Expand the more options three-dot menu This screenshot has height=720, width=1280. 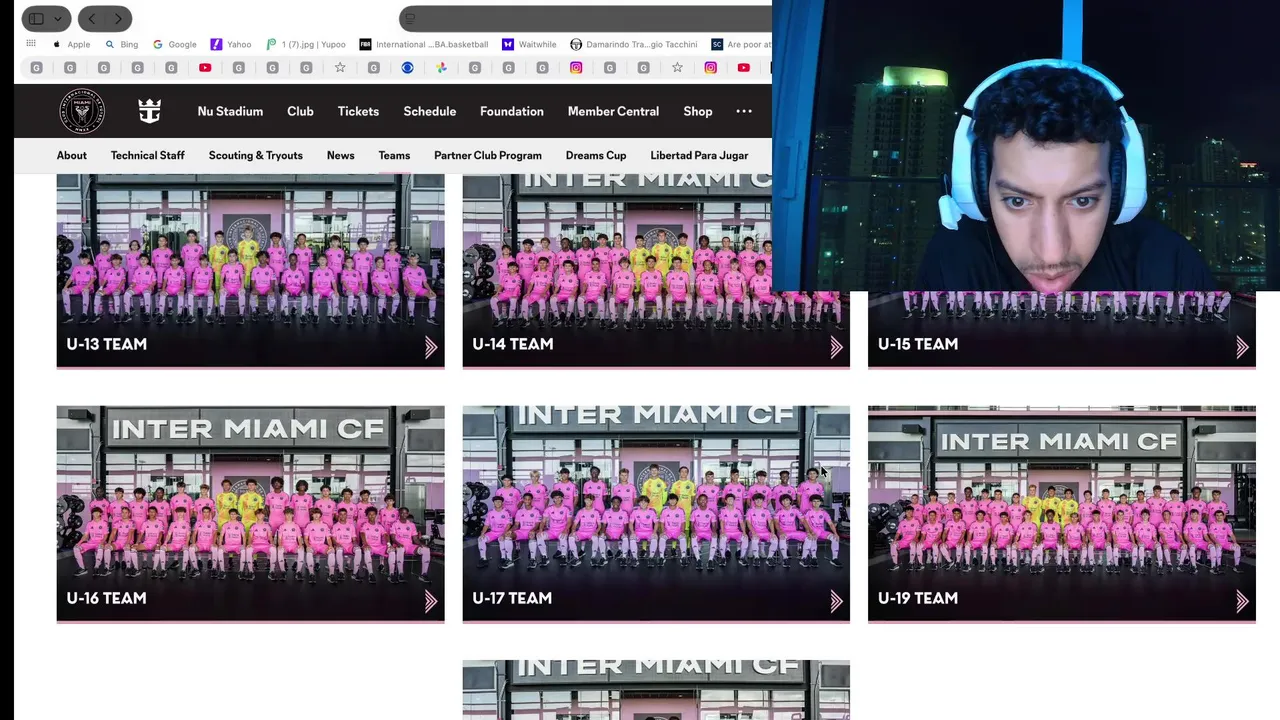click(x=744, y=111)
